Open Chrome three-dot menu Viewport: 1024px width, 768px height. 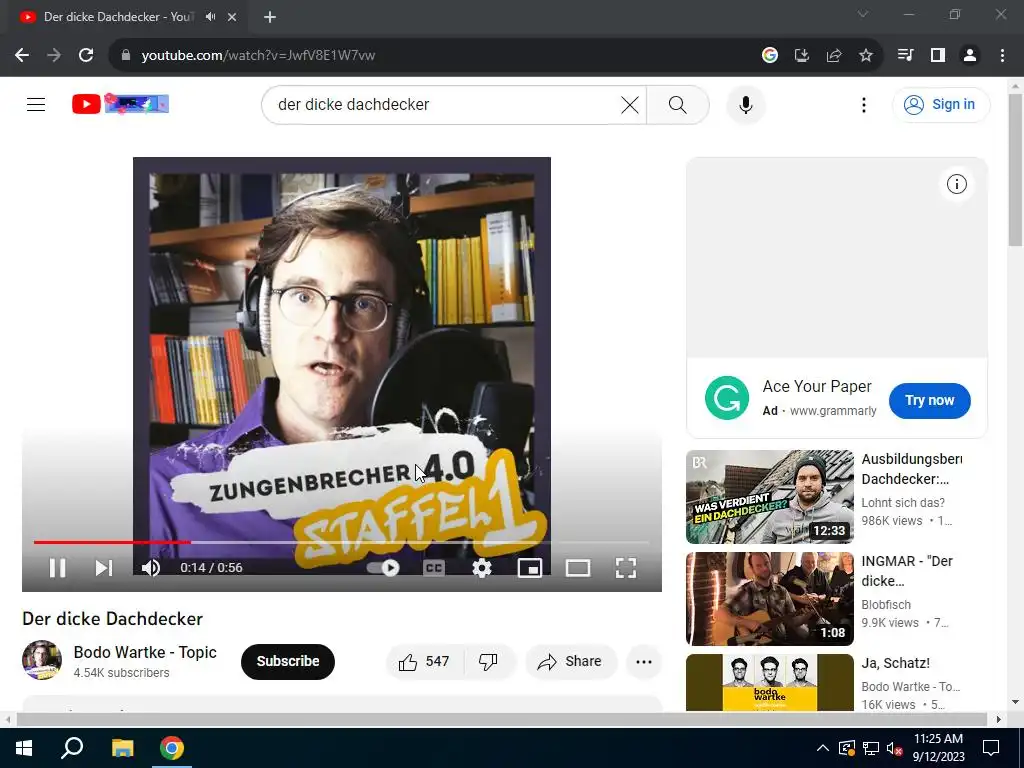(x=1002, y=56)
